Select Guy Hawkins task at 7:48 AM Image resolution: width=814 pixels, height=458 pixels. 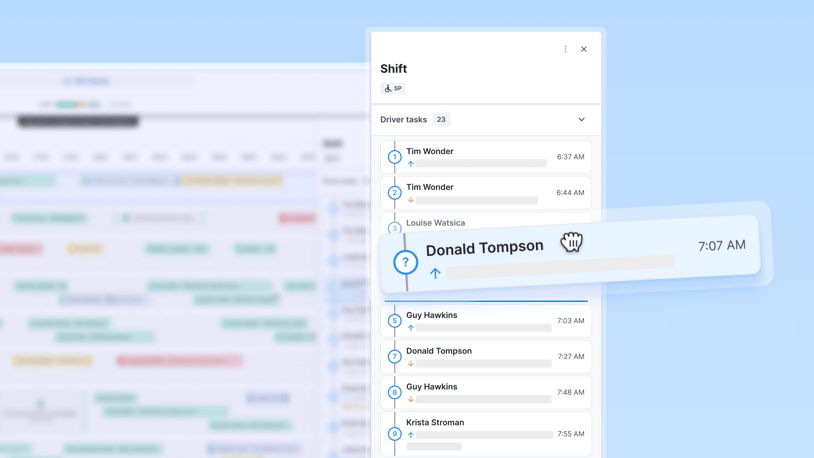pos(486,393)
